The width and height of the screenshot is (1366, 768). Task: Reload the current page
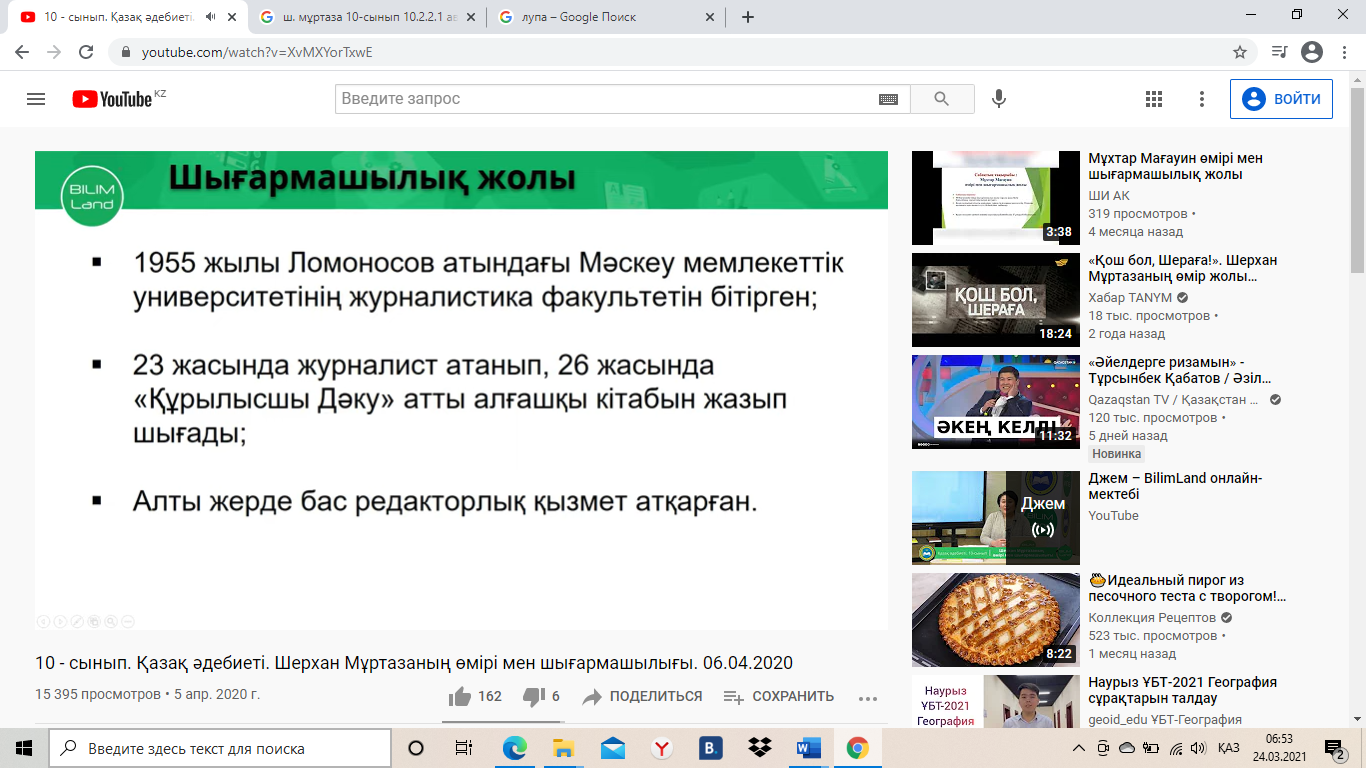pos(86,52)
